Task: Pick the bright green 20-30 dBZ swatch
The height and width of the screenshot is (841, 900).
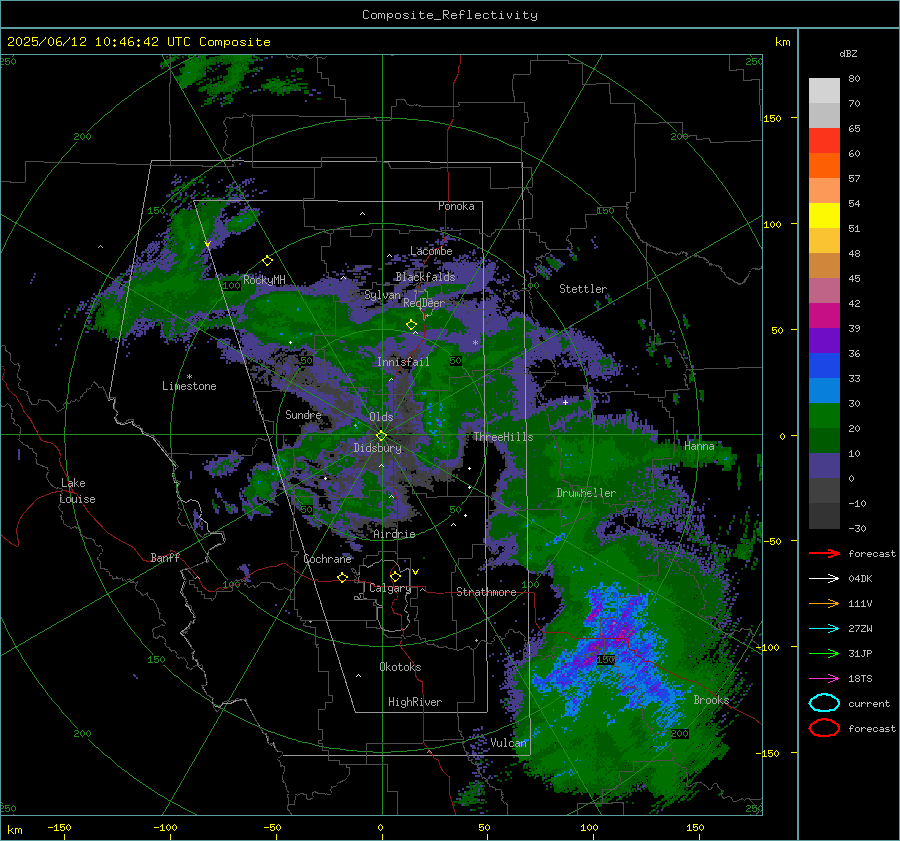Action: click(x=824, y=416)
